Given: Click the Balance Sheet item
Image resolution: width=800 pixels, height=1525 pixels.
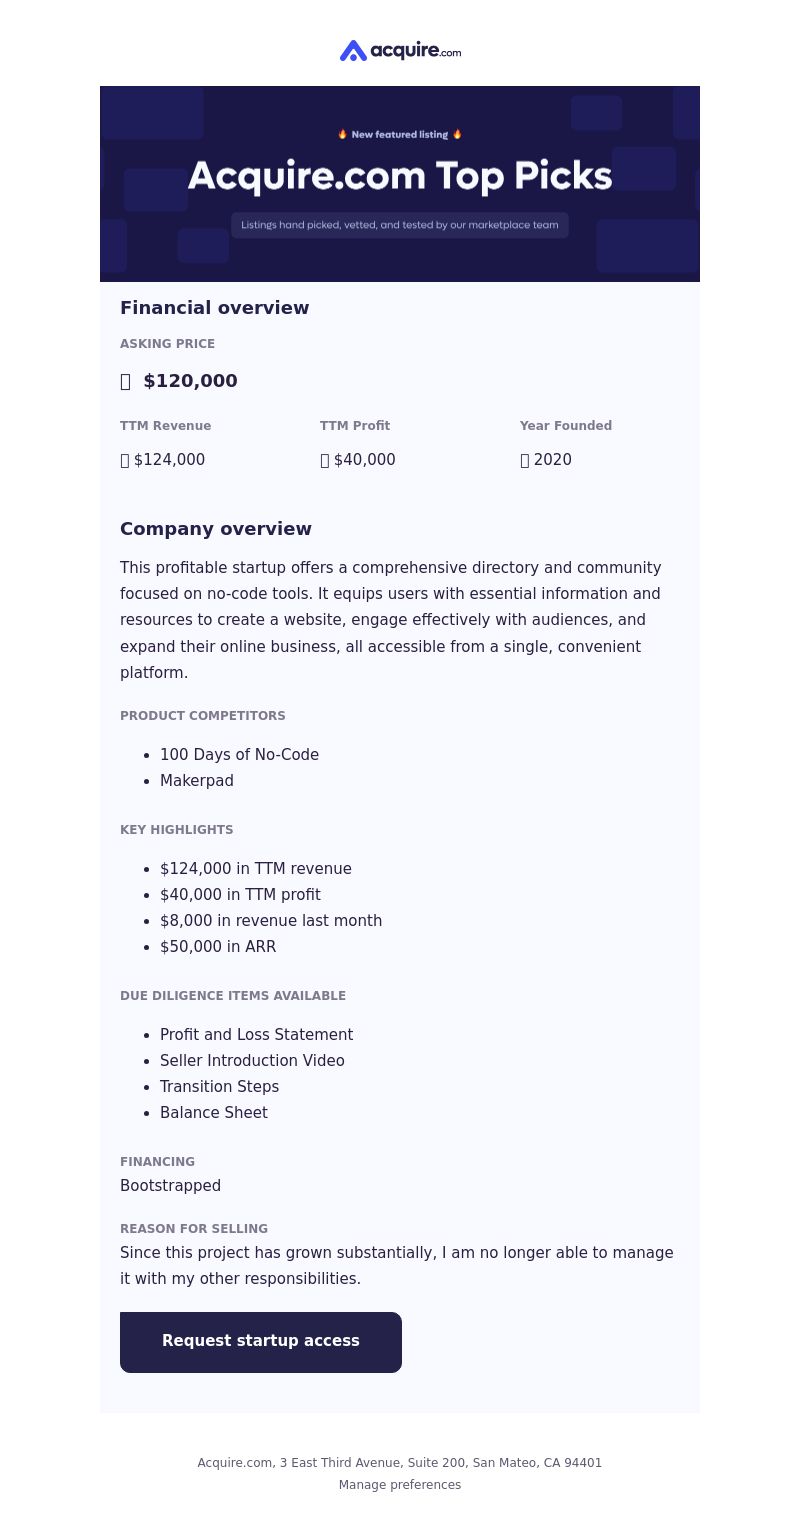Looking at the screenshot, I should coord(214,1113).
